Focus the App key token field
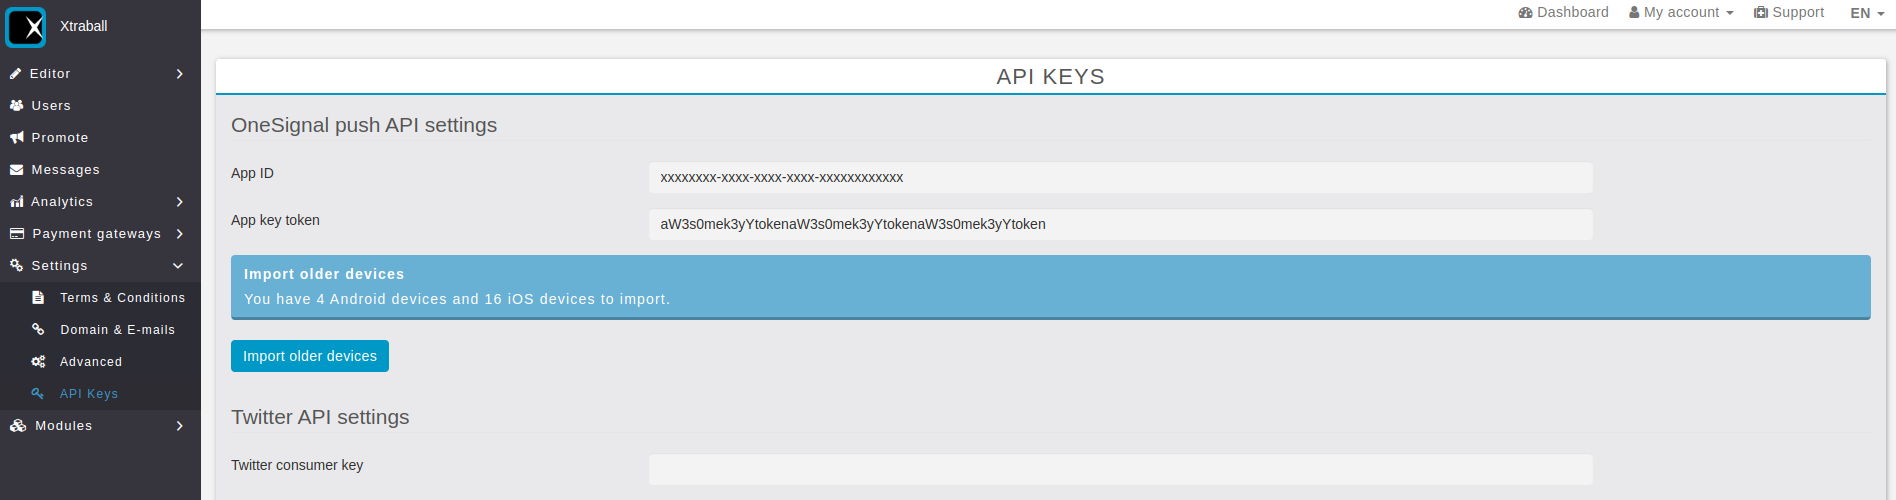 click(1120, 225)
